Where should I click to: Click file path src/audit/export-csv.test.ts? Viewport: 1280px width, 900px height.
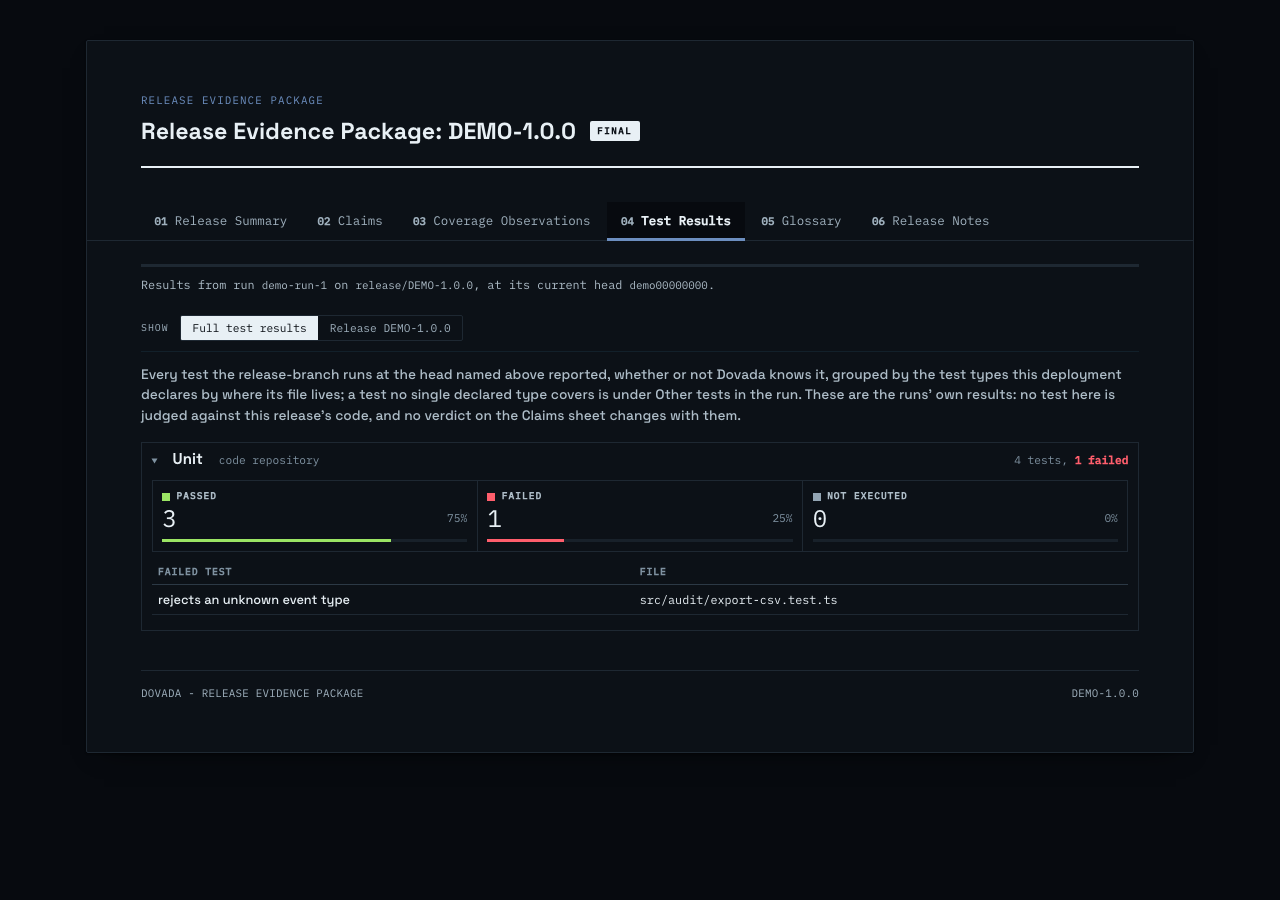pyautogui.click(x=738, y=600)
